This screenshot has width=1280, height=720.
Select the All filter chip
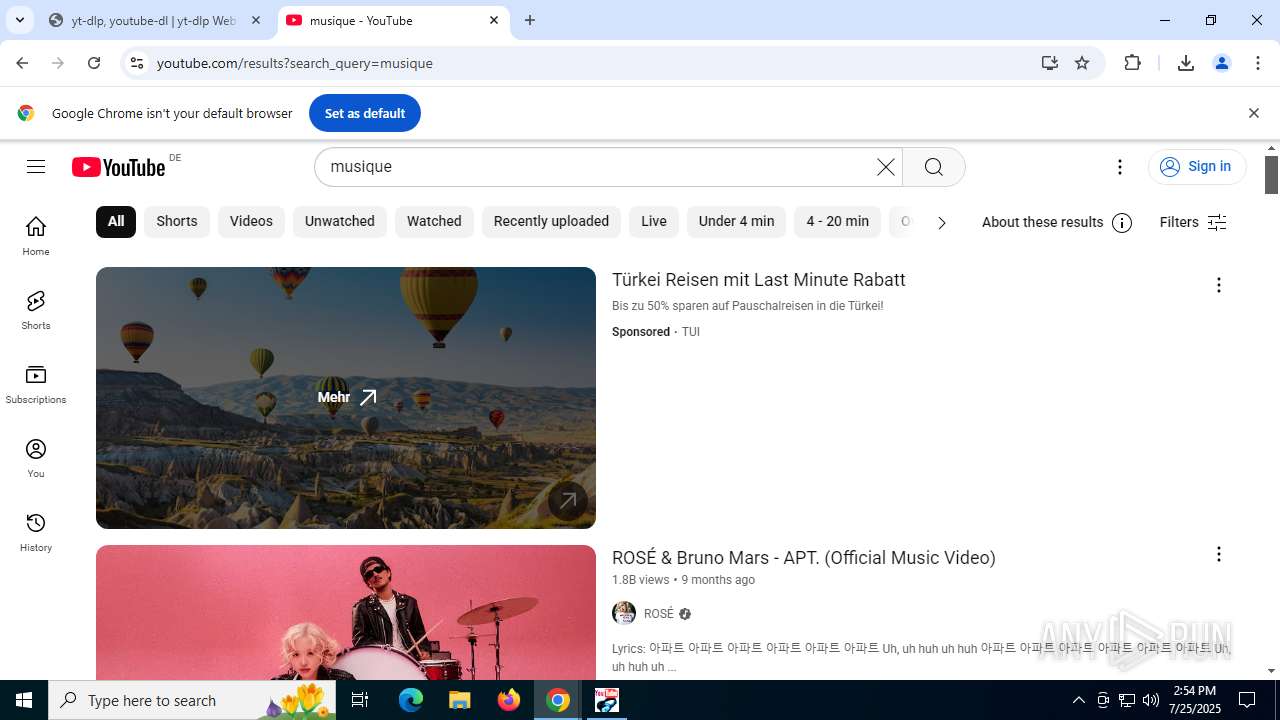(x=116, y=222)
